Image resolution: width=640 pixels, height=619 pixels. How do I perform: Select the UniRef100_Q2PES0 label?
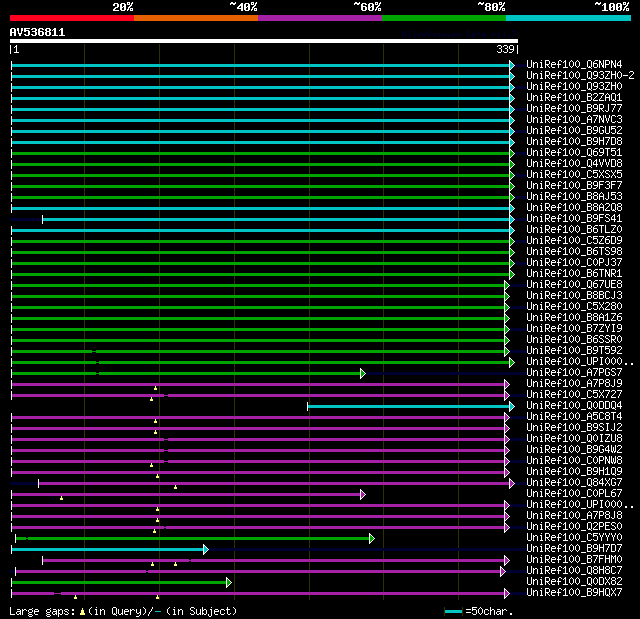click(x=574, y=527)
